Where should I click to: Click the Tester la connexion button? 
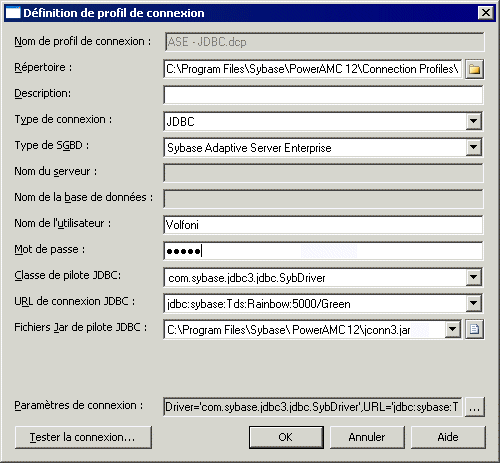83,437
